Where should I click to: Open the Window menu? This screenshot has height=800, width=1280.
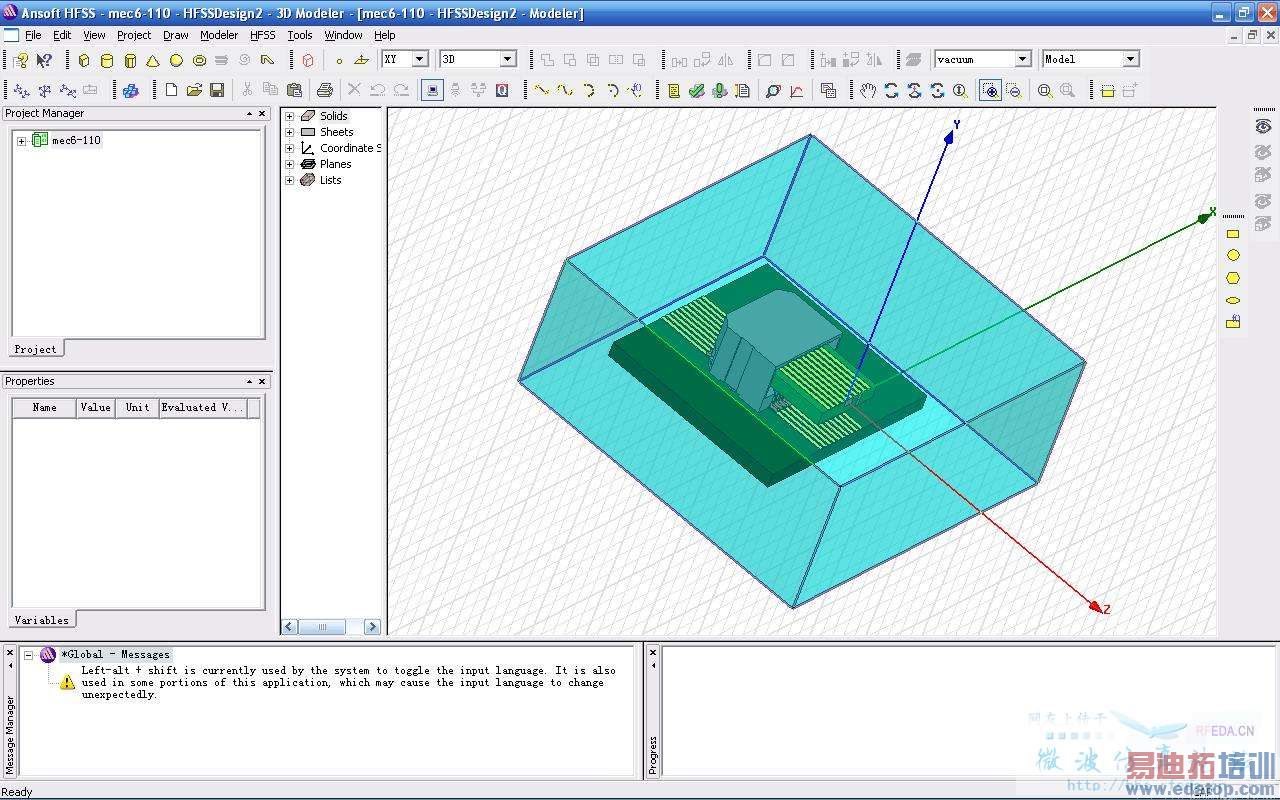(x=343, y=35)
